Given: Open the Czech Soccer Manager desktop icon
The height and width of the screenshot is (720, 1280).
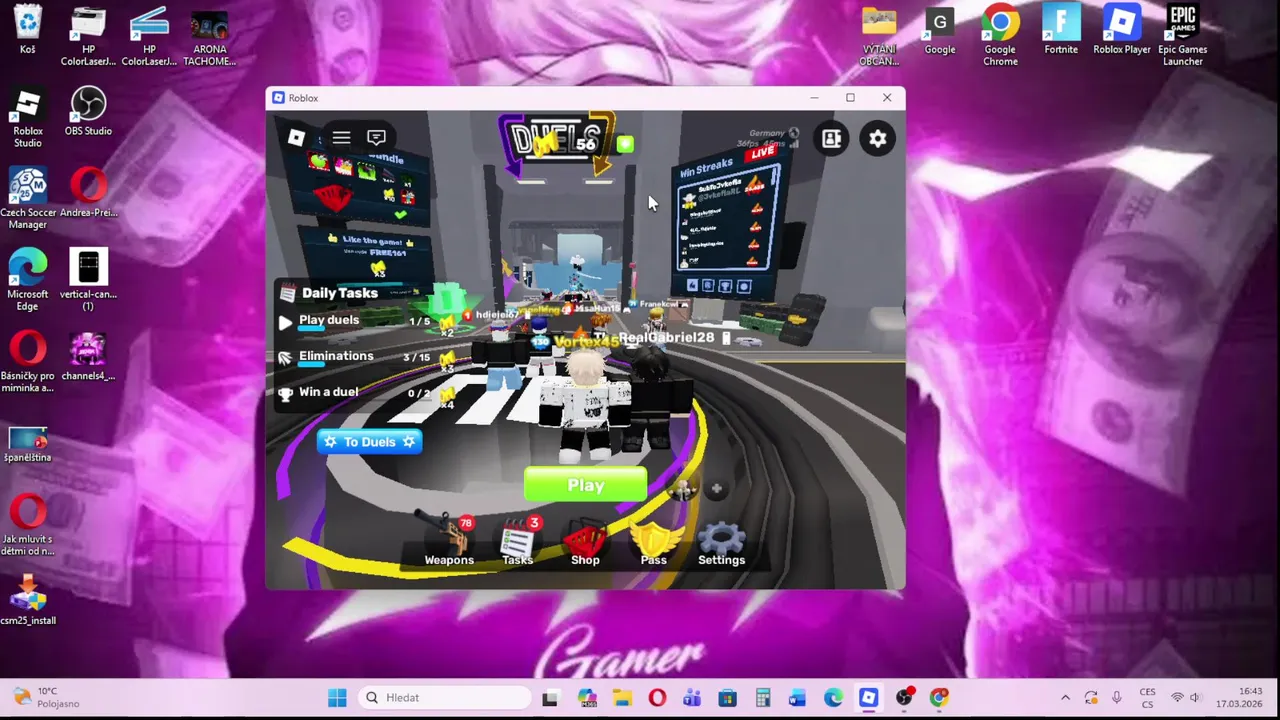Looking at the screenshot, I should coord(28,200).
